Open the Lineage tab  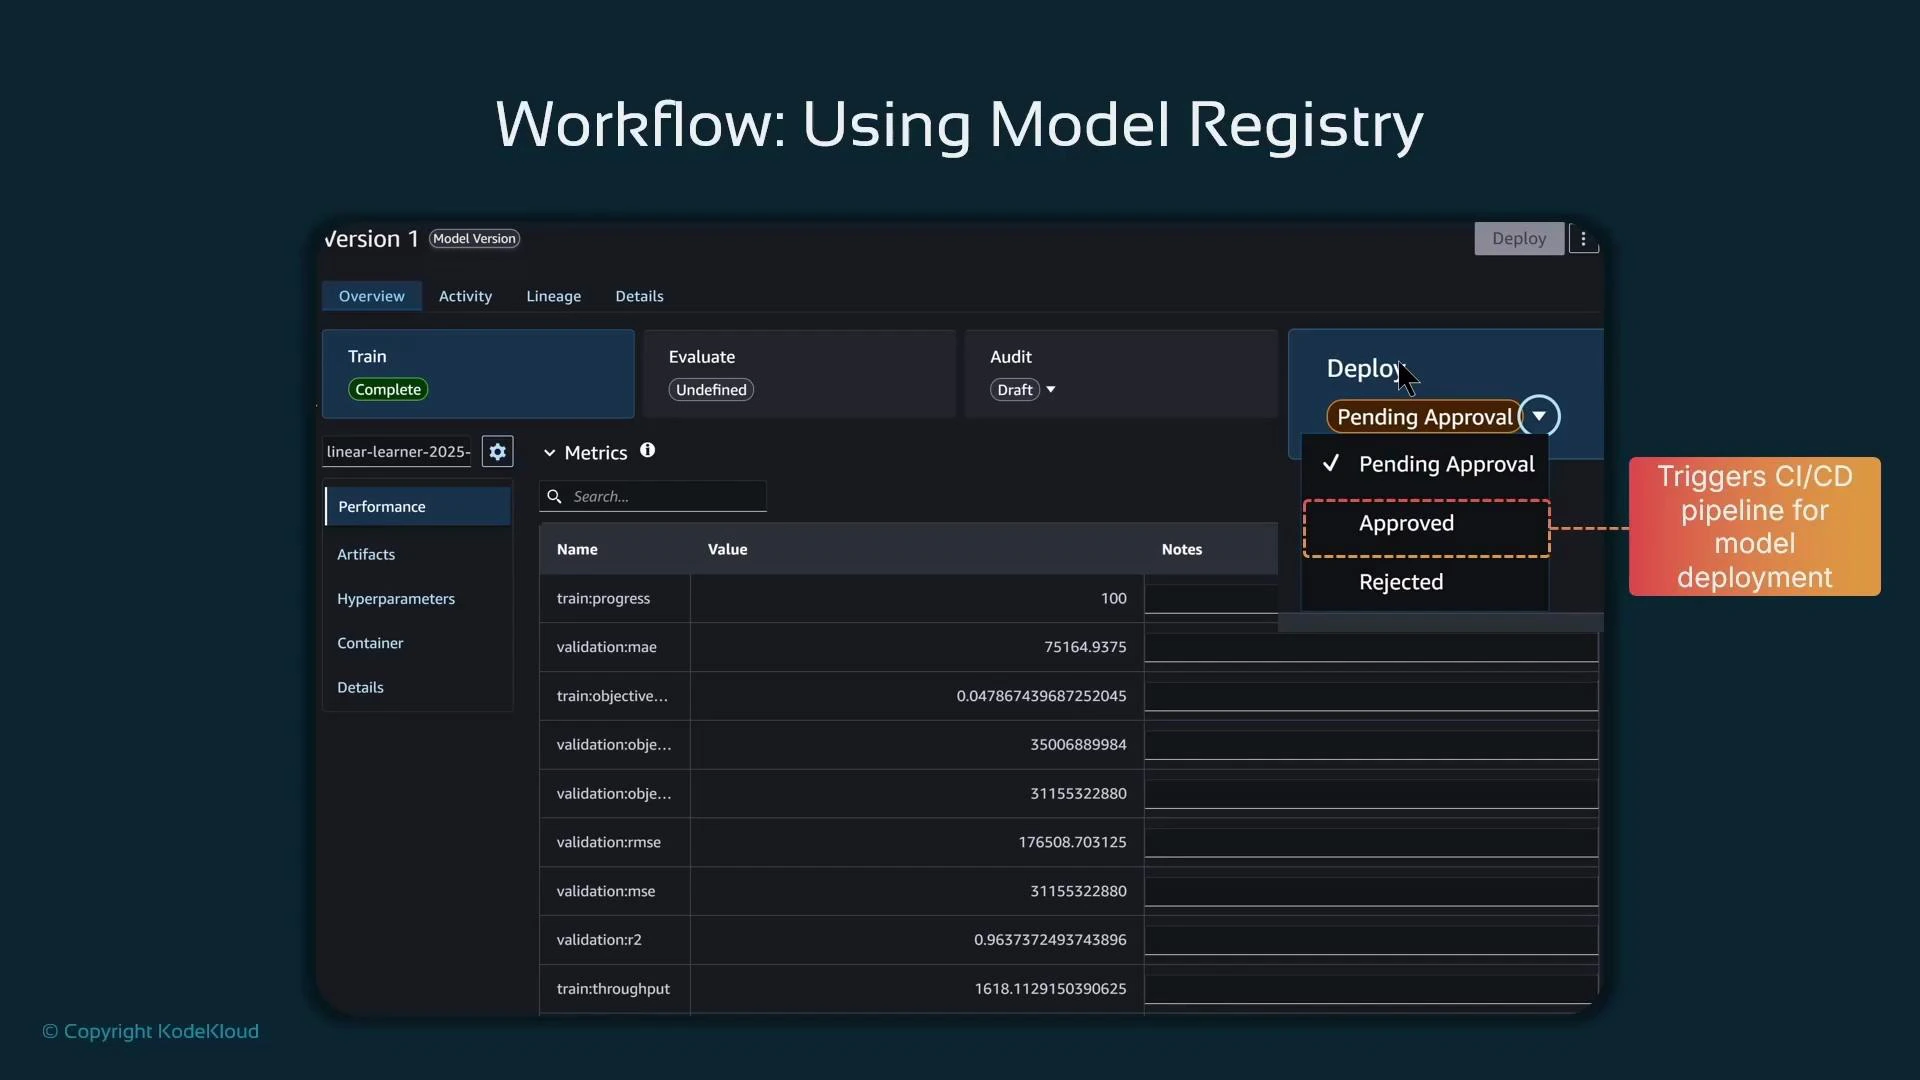tap(554, 296)
